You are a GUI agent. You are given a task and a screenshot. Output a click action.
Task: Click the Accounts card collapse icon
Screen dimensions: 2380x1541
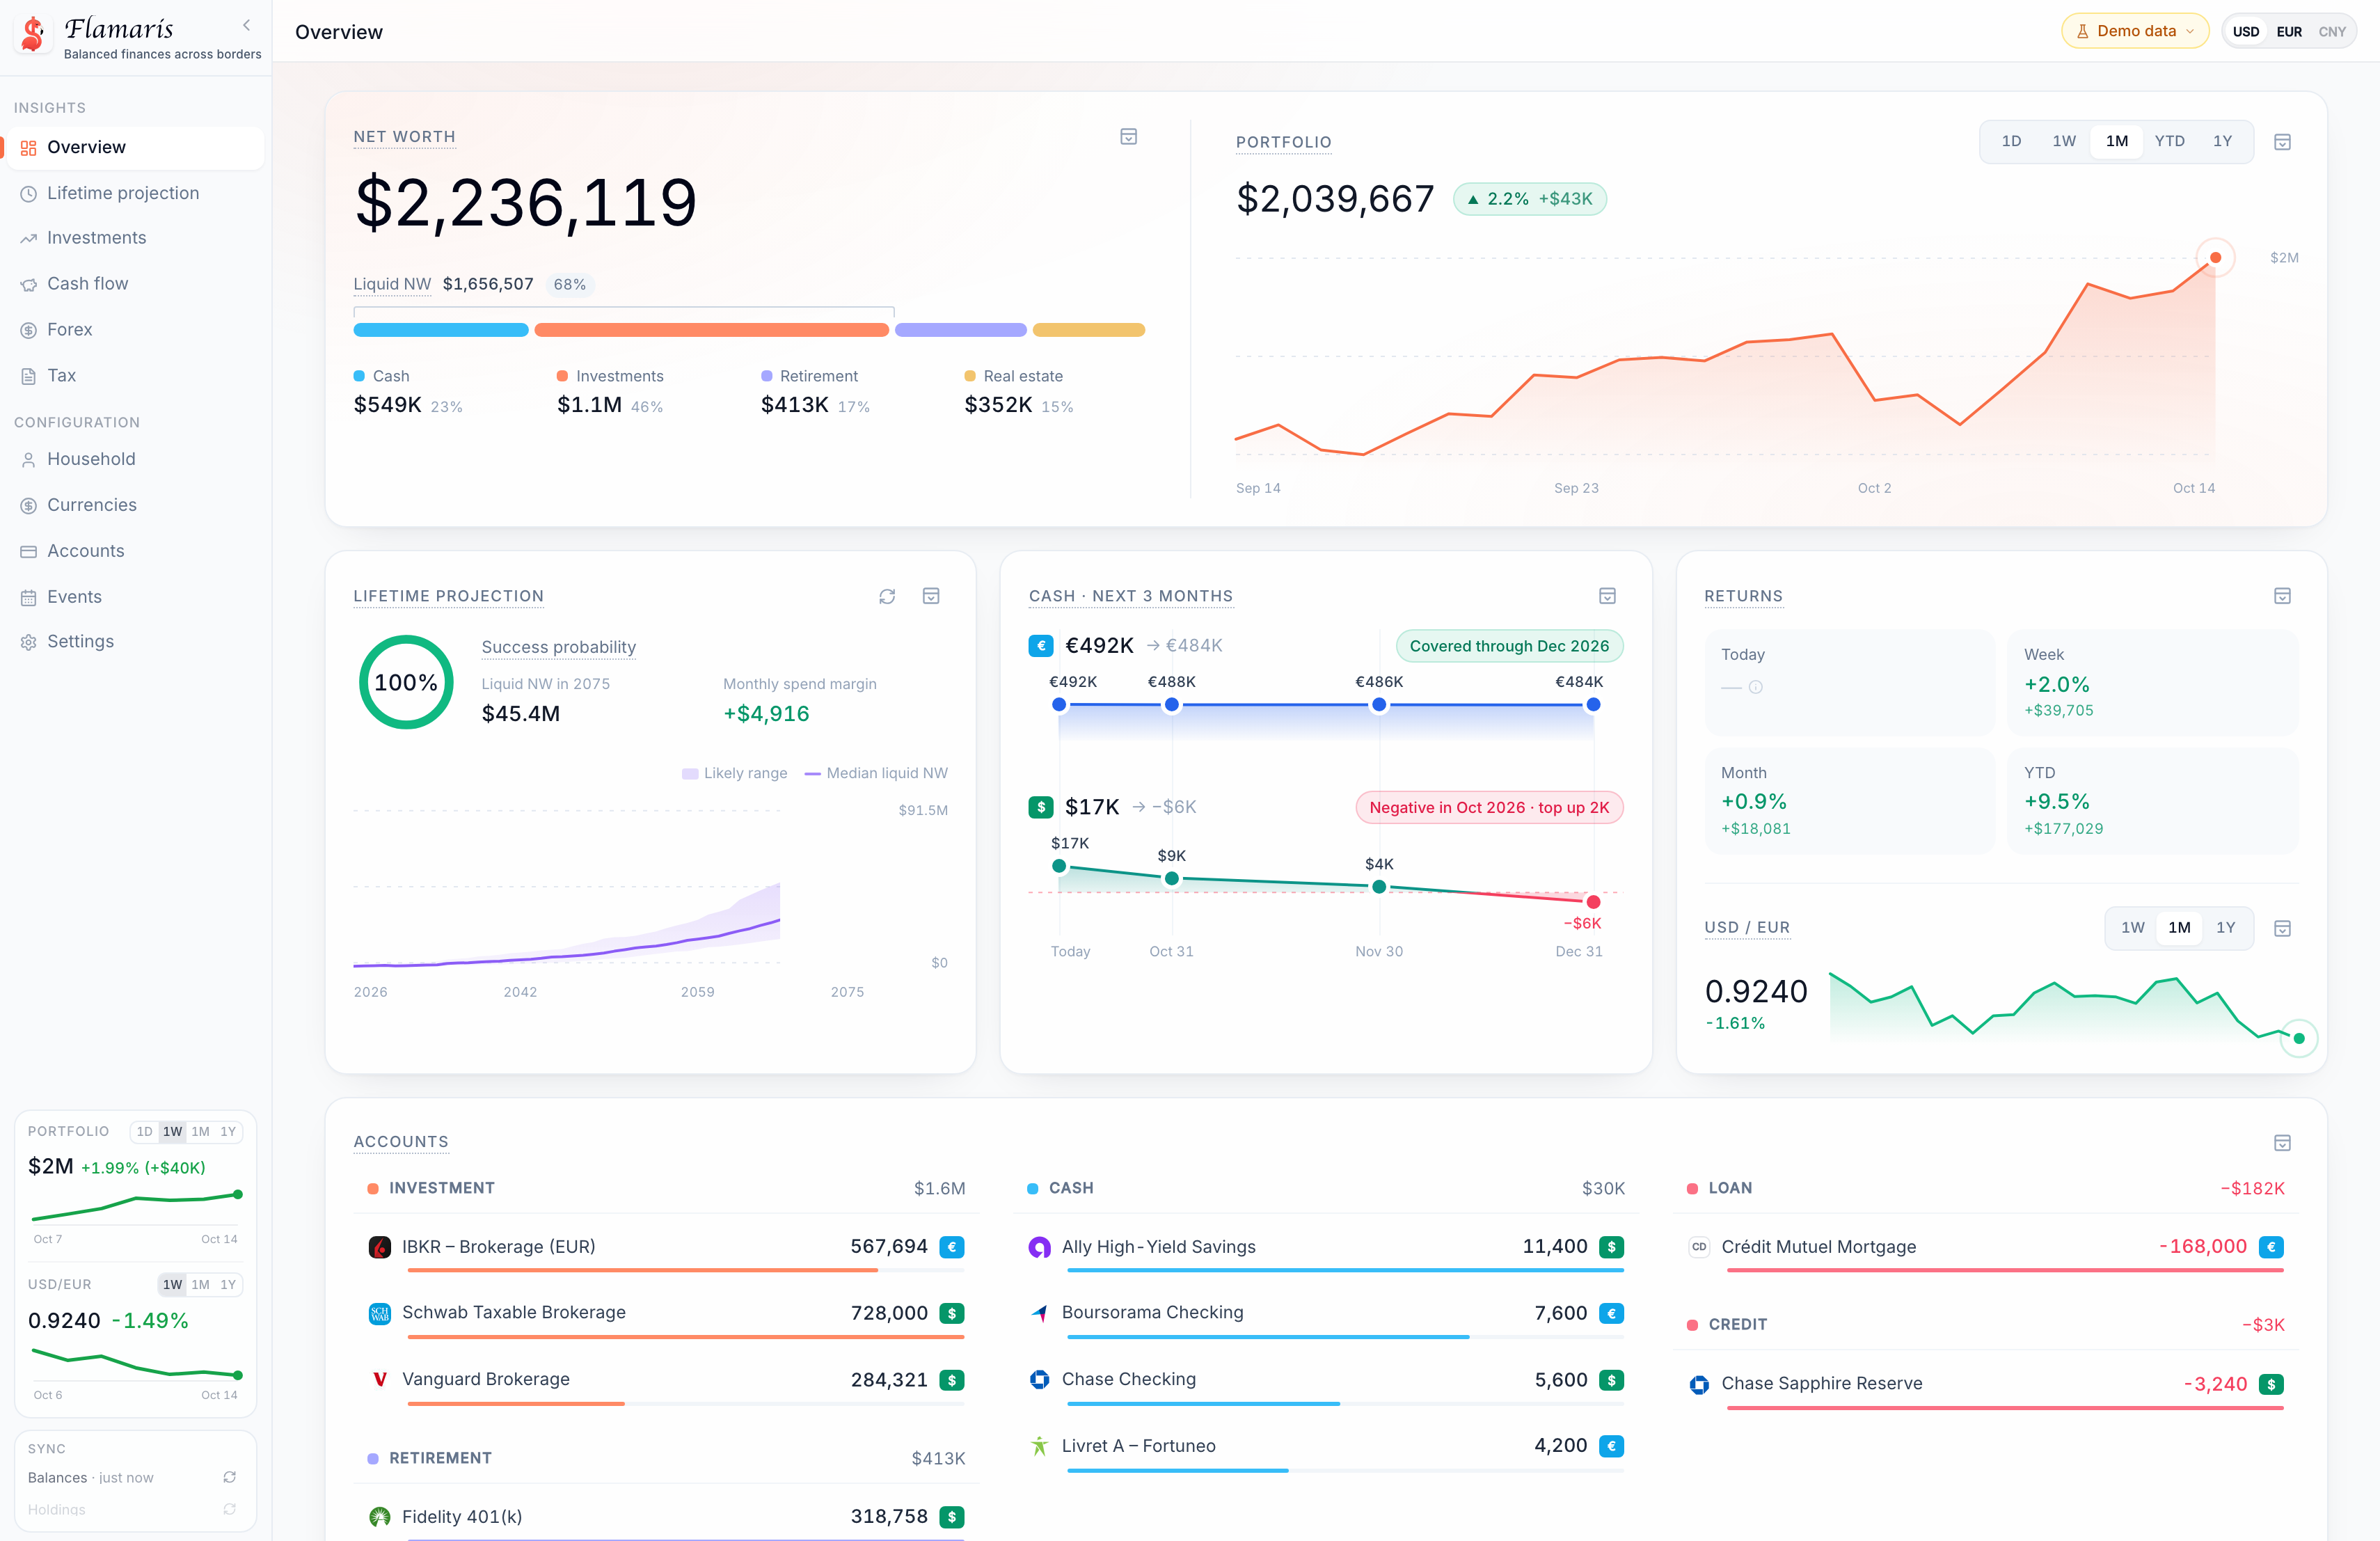click(2282, 1142)
